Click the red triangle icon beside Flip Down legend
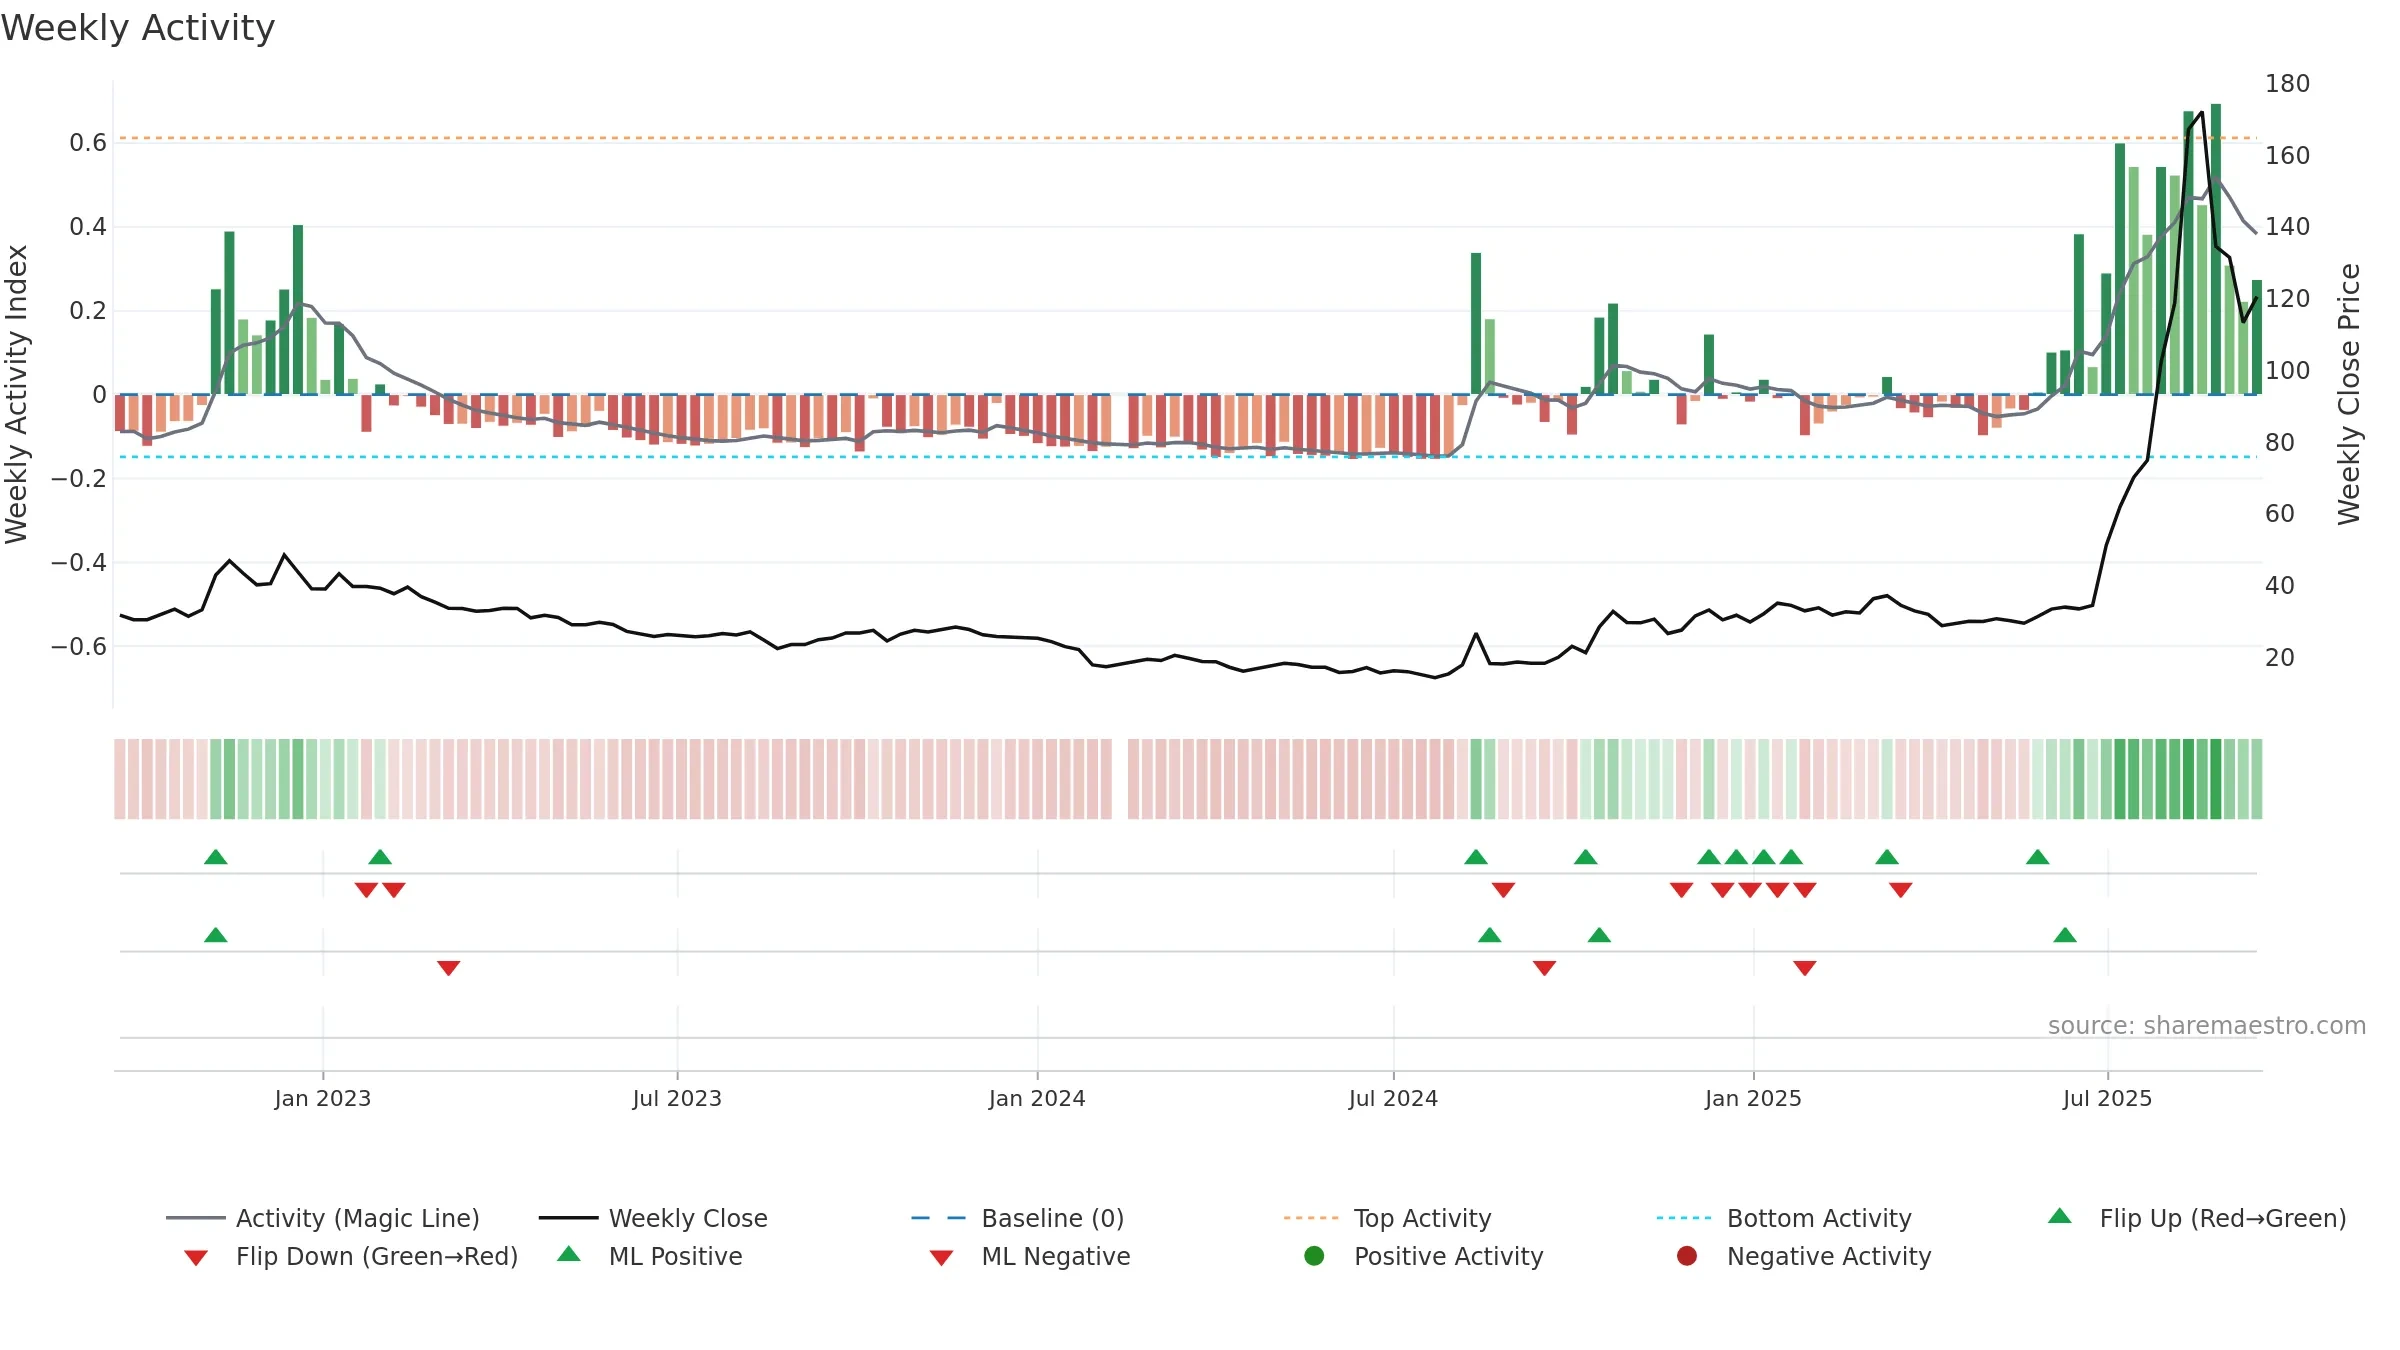The image size is (2400, 1350). click(x=196, y=1258)
